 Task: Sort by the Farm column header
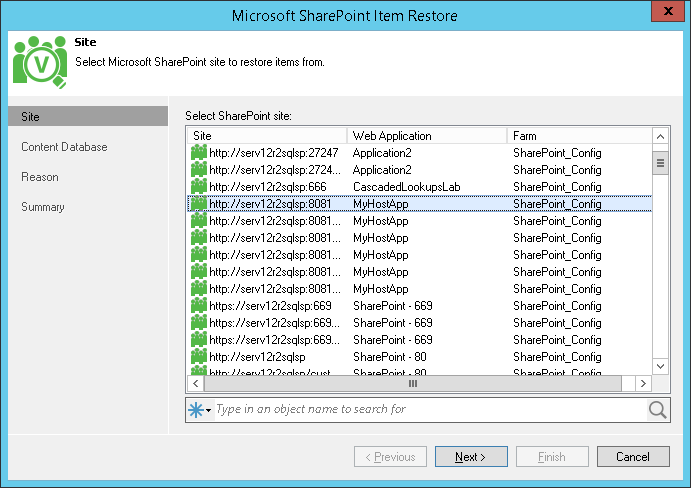[580, 136]
